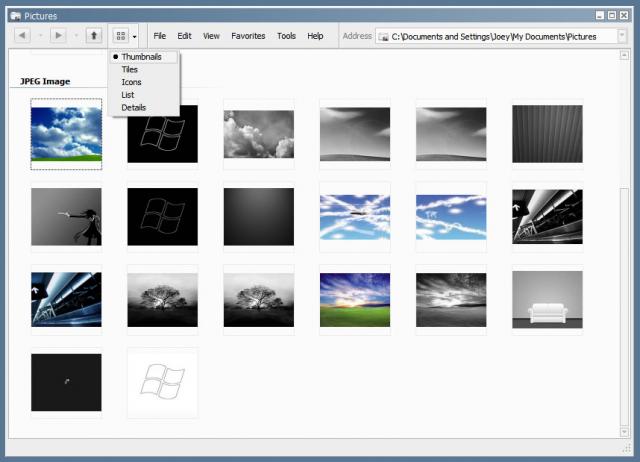Open the View menu
Screen dimensions: 640x462
pyautogui.click(x=211, y=36)
